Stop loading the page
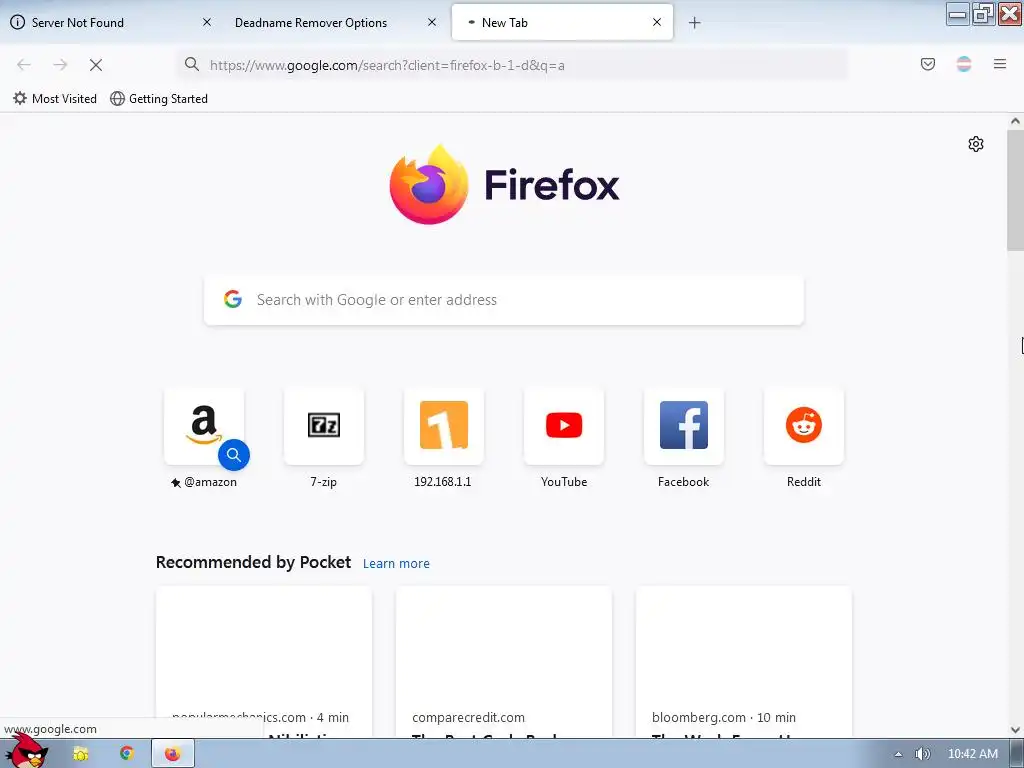Screen dimensions: 1024x768 coord(96,65)
